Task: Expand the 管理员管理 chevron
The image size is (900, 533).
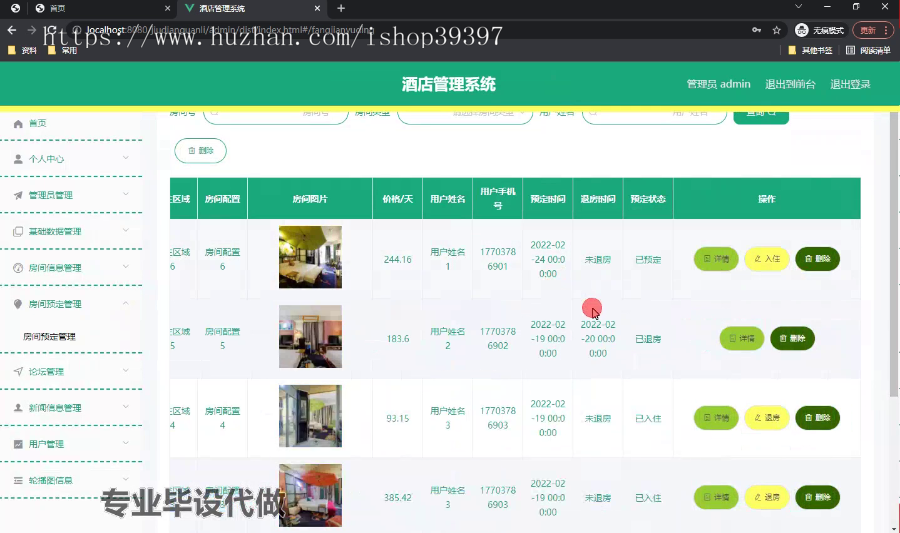Action: [126, 194]
